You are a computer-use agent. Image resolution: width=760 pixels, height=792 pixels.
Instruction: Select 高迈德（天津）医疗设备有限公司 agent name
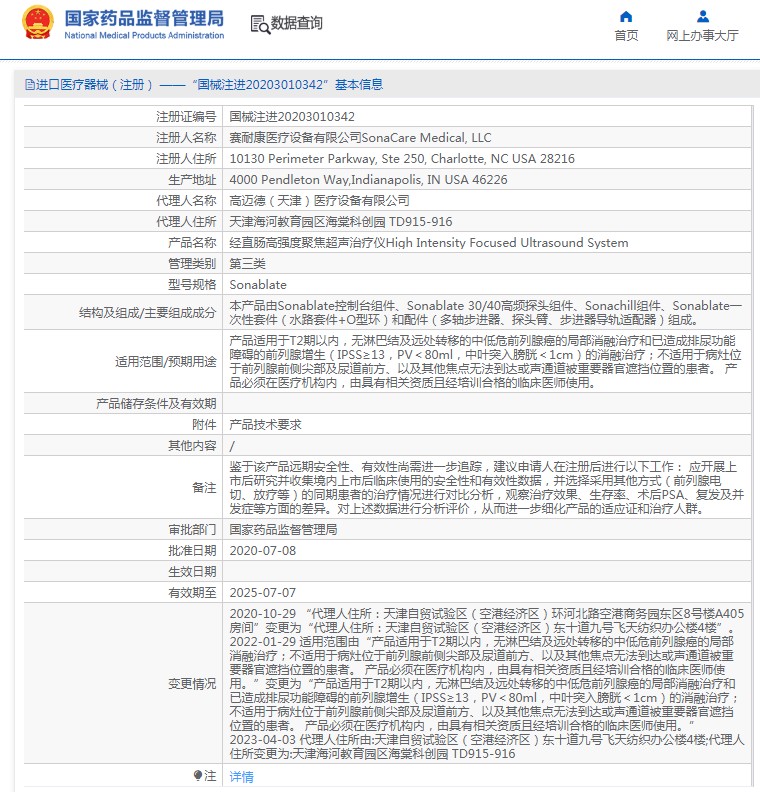pyautogui.click(x=319, y=201)
